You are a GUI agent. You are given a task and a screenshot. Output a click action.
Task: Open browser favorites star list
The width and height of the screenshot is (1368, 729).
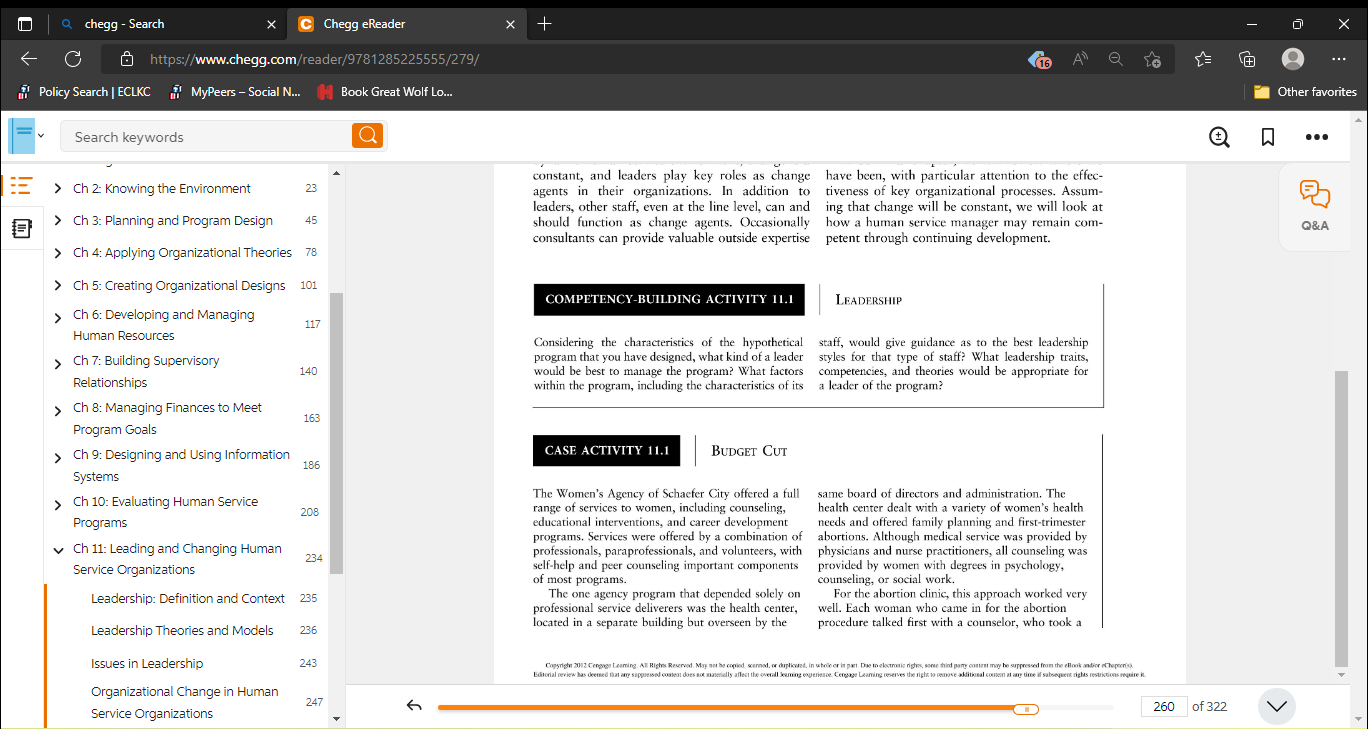[x=1204, y=59]
